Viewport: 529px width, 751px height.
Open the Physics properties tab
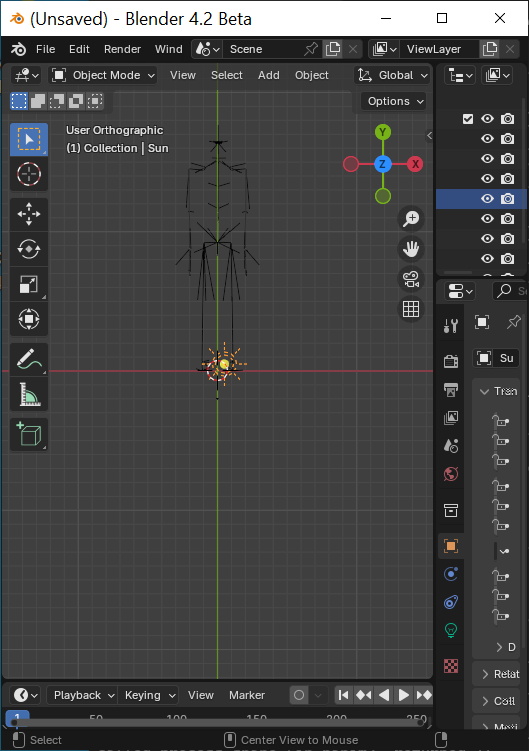451,574
